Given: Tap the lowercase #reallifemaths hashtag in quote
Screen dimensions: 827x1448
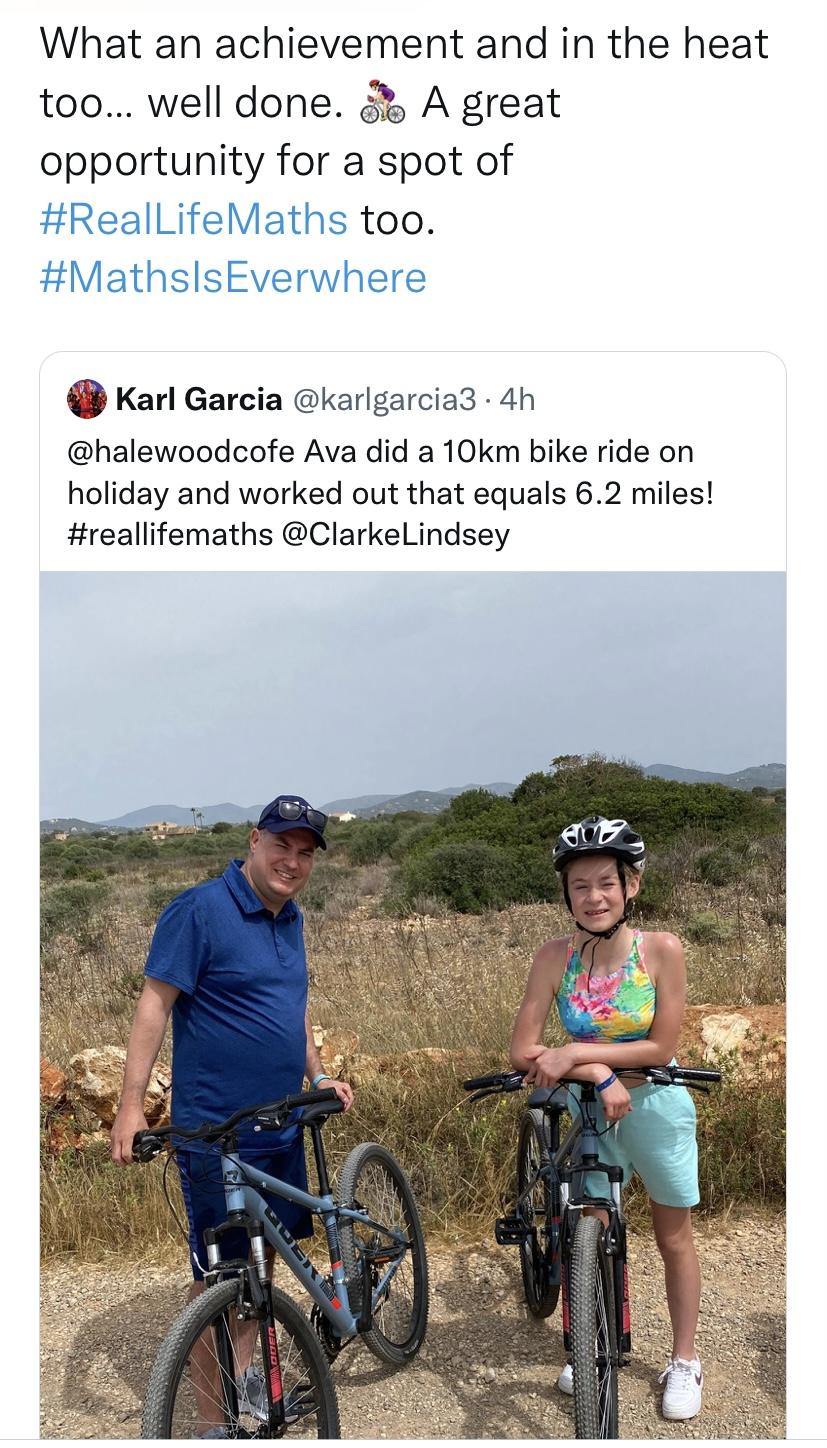Looking at the screenshot, I should (170, 534).
